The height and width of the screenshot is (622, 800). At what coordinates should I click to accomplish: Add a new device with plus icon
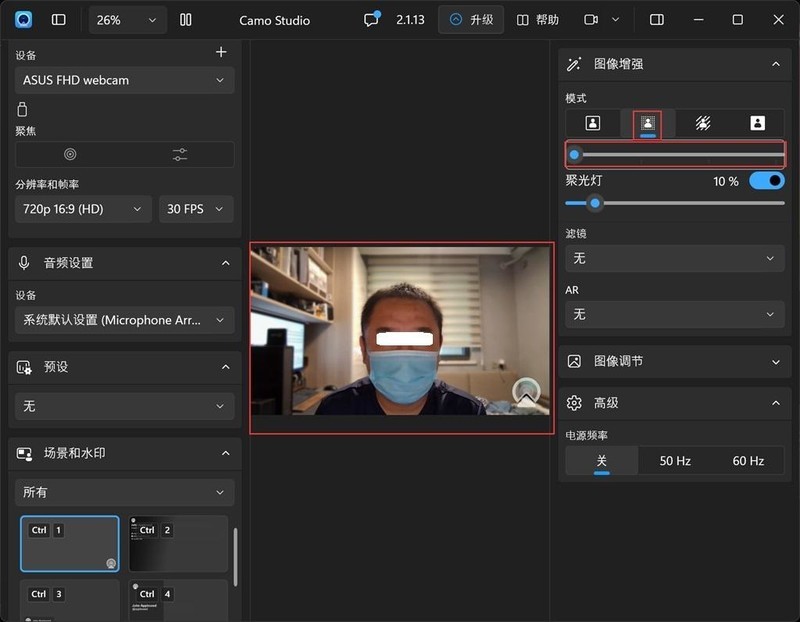pyautogui.click(x=221, y=52)
